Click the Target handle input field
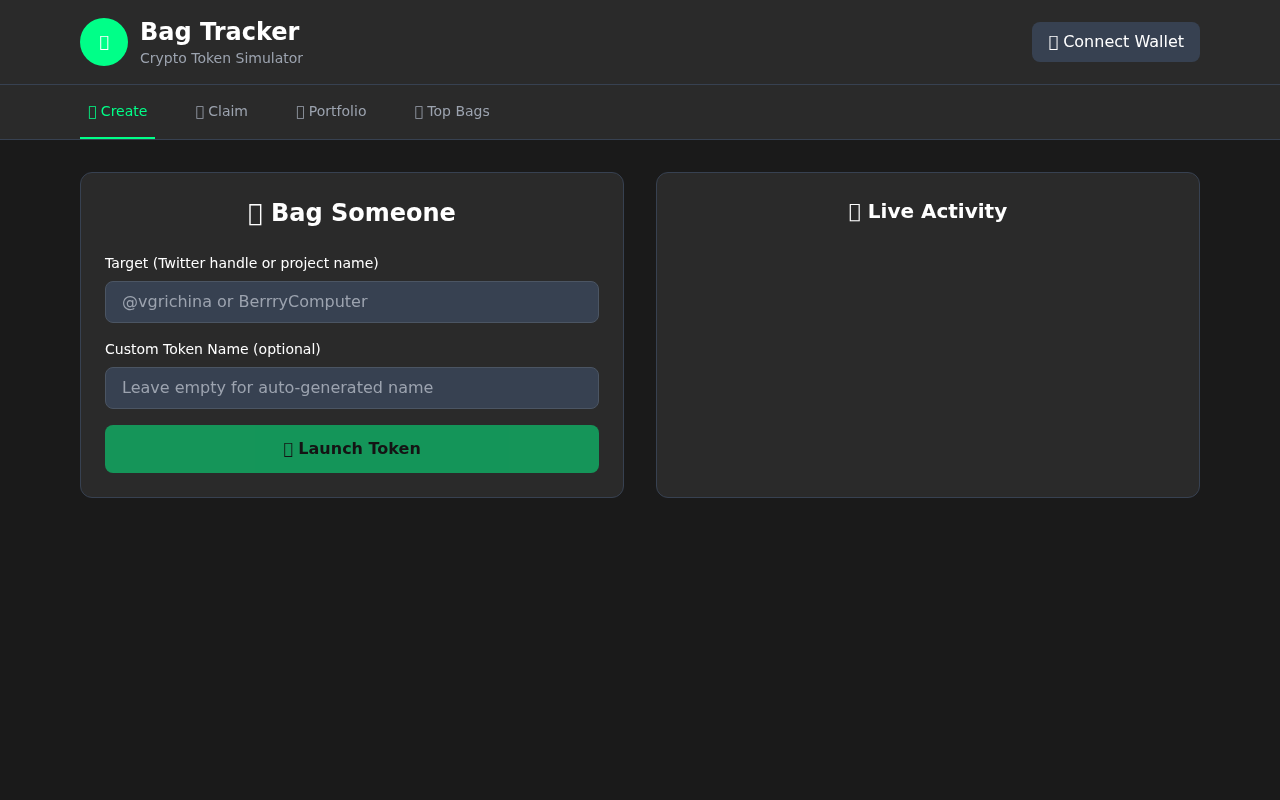Viewport: 1280px width, 800px height. [x=351, y=301]
